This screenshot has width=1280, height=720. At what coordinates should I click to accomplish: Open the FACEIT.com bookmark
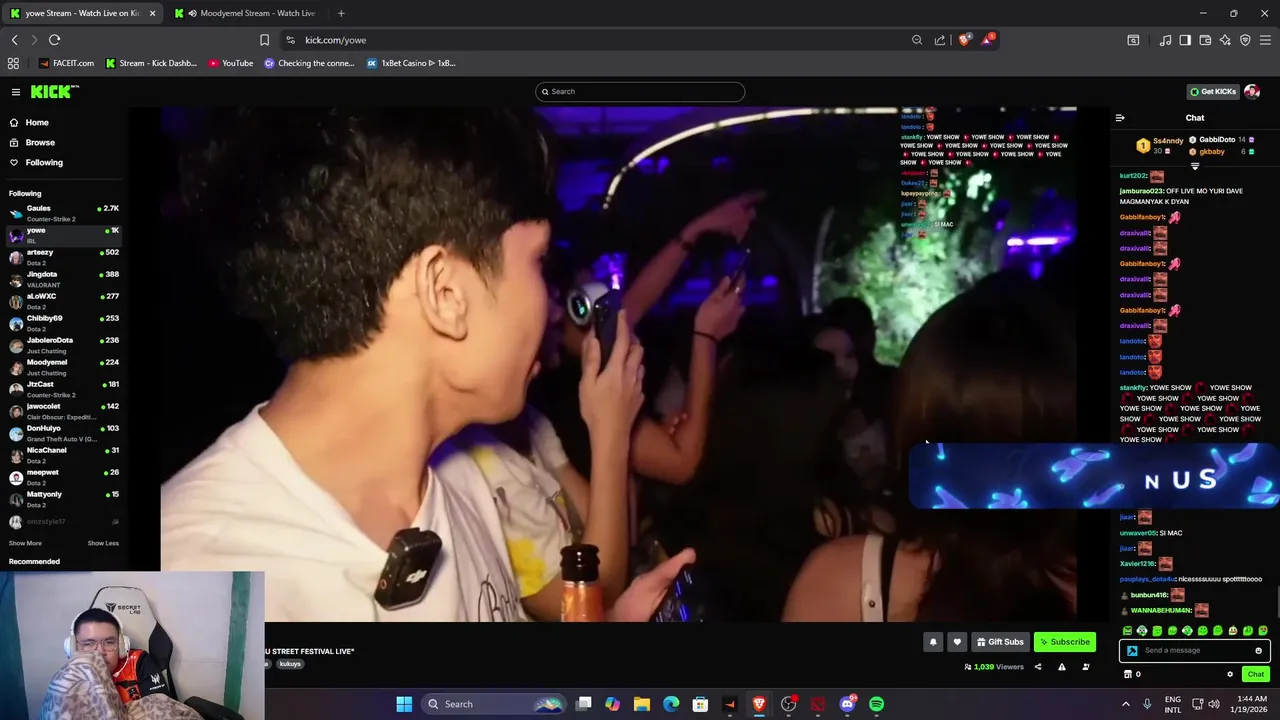pyautogui.click(x=66, y=63)
